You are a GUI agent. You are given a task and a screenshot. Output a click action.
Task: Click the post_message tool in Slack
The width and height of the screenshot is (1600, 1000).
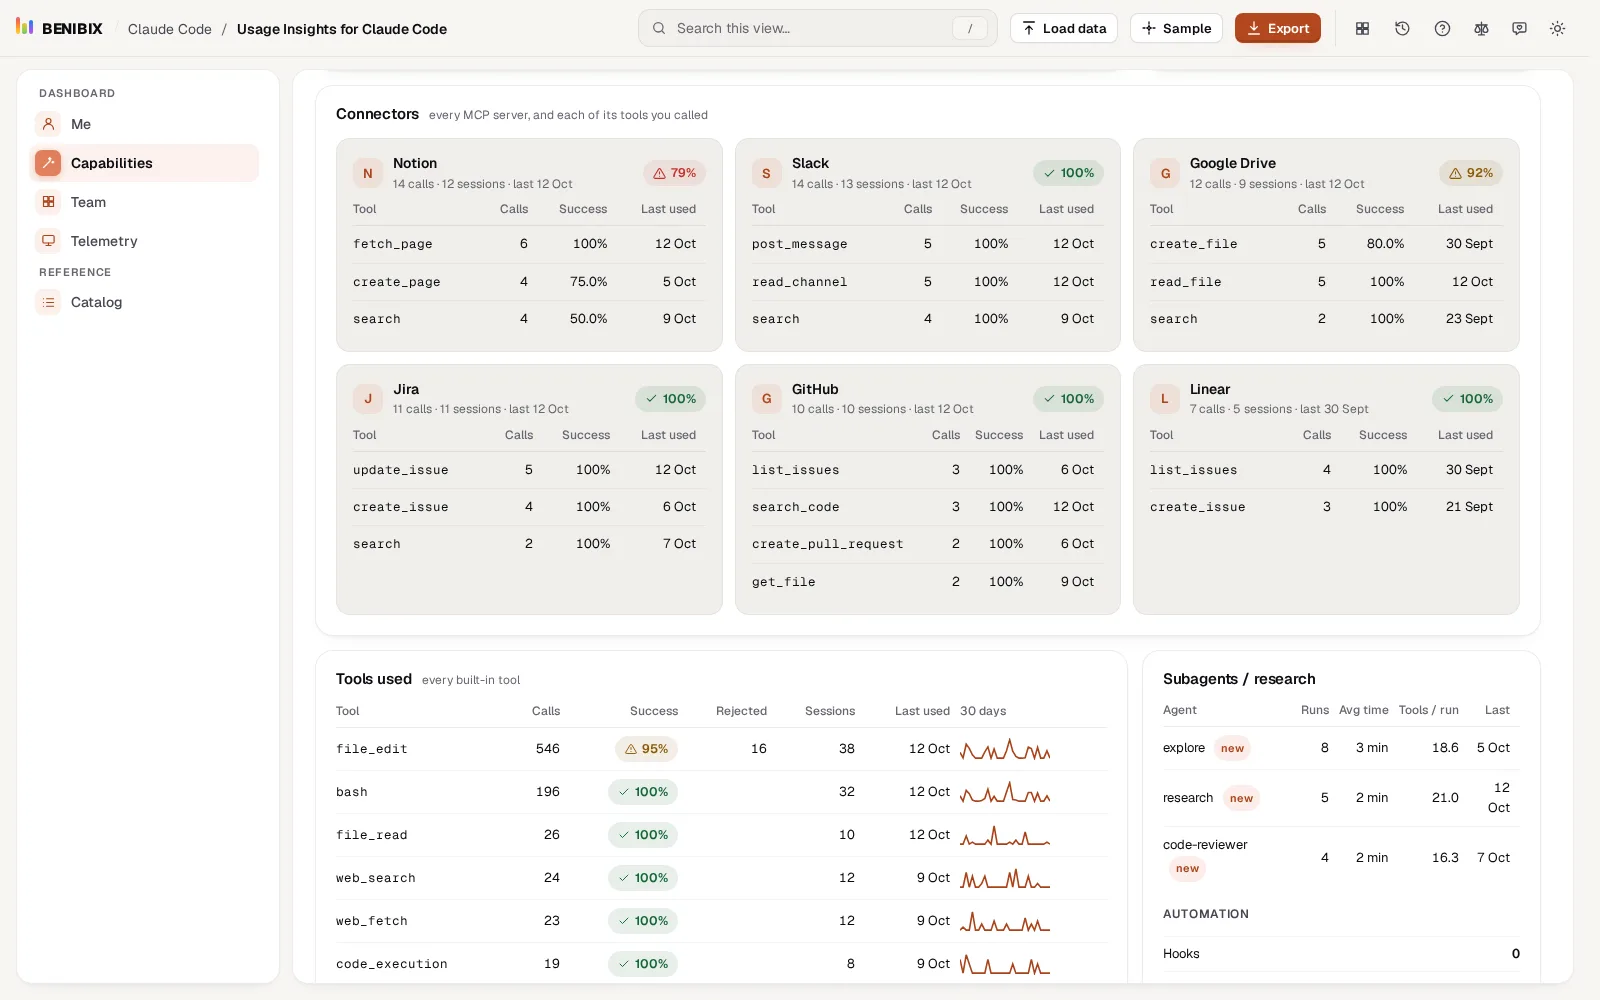800,244
